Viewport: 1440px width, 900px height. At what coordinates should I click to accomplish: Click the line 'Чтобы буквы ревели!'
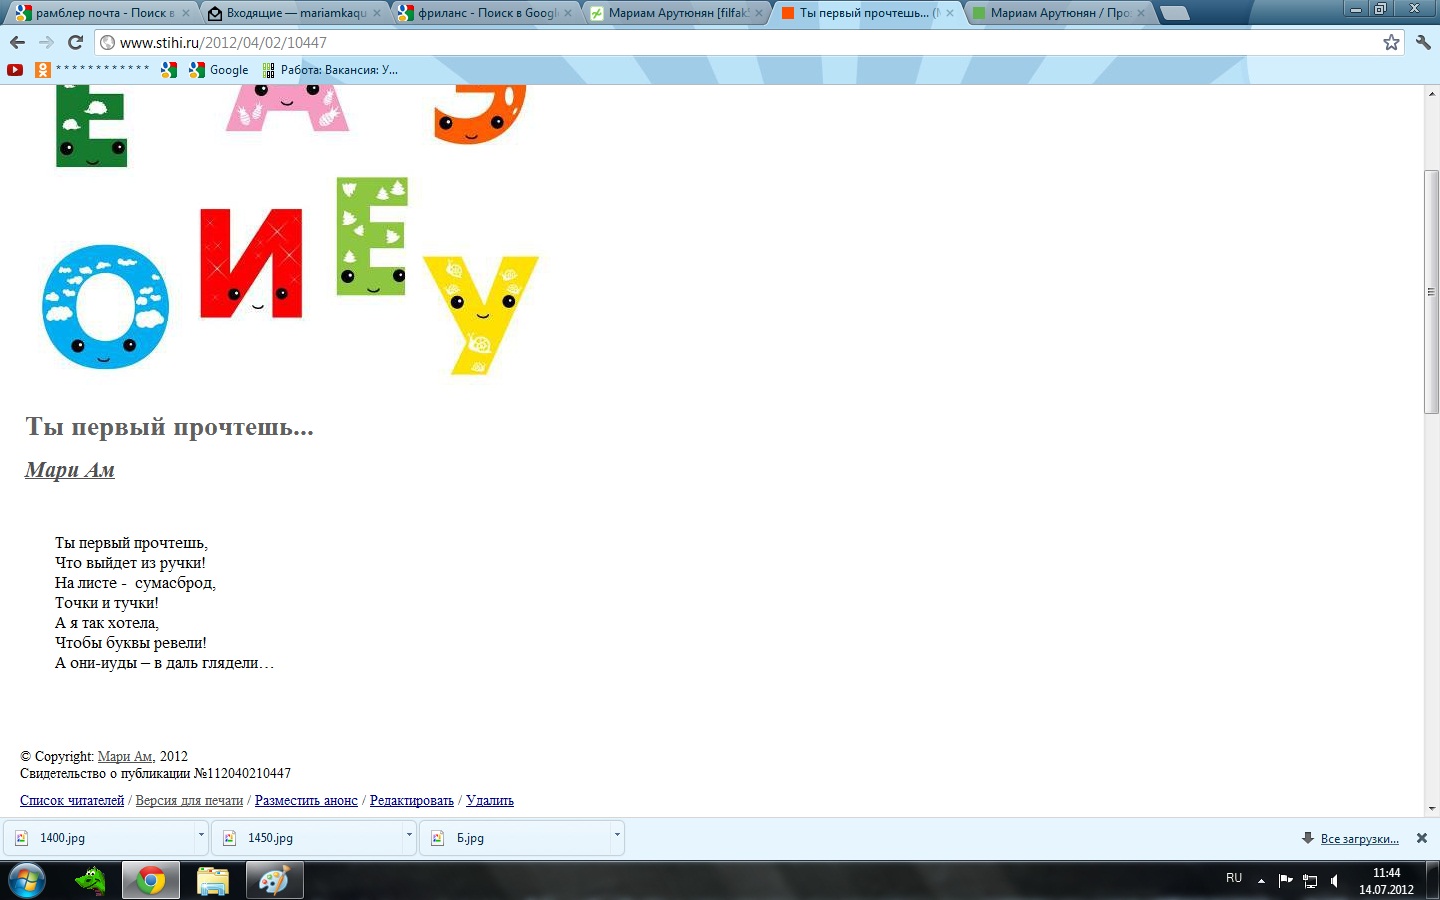tap(131, 643)
